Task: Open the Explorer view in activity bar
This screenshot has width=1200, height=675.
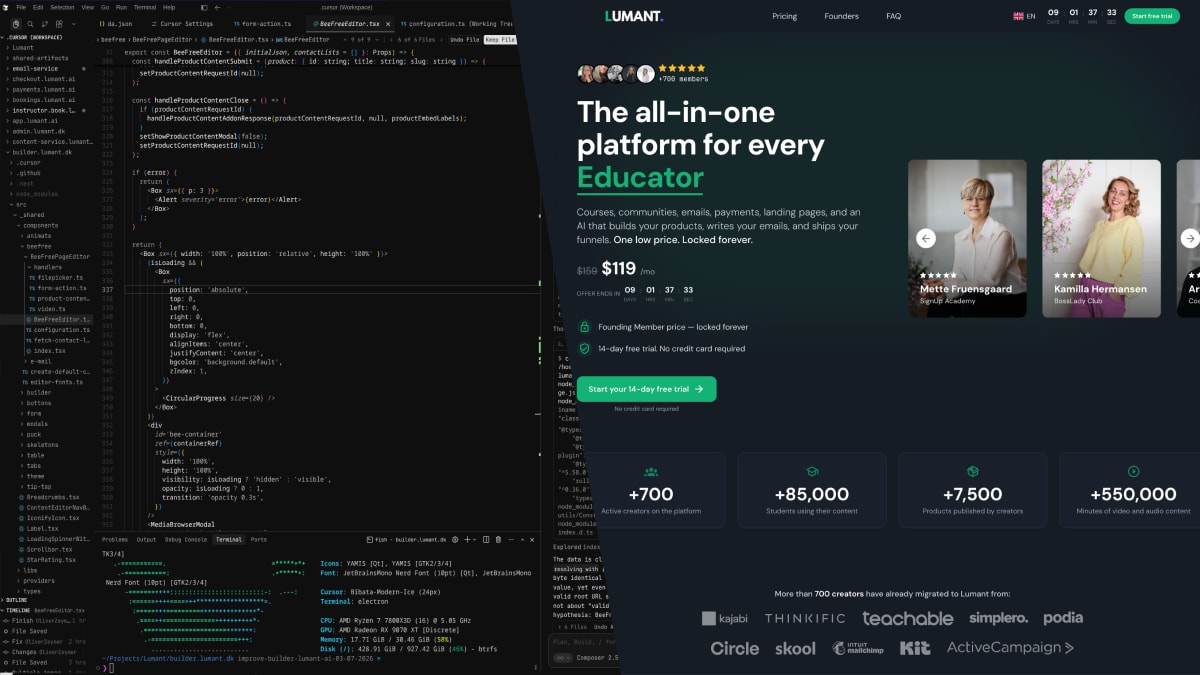Action: 16,24
